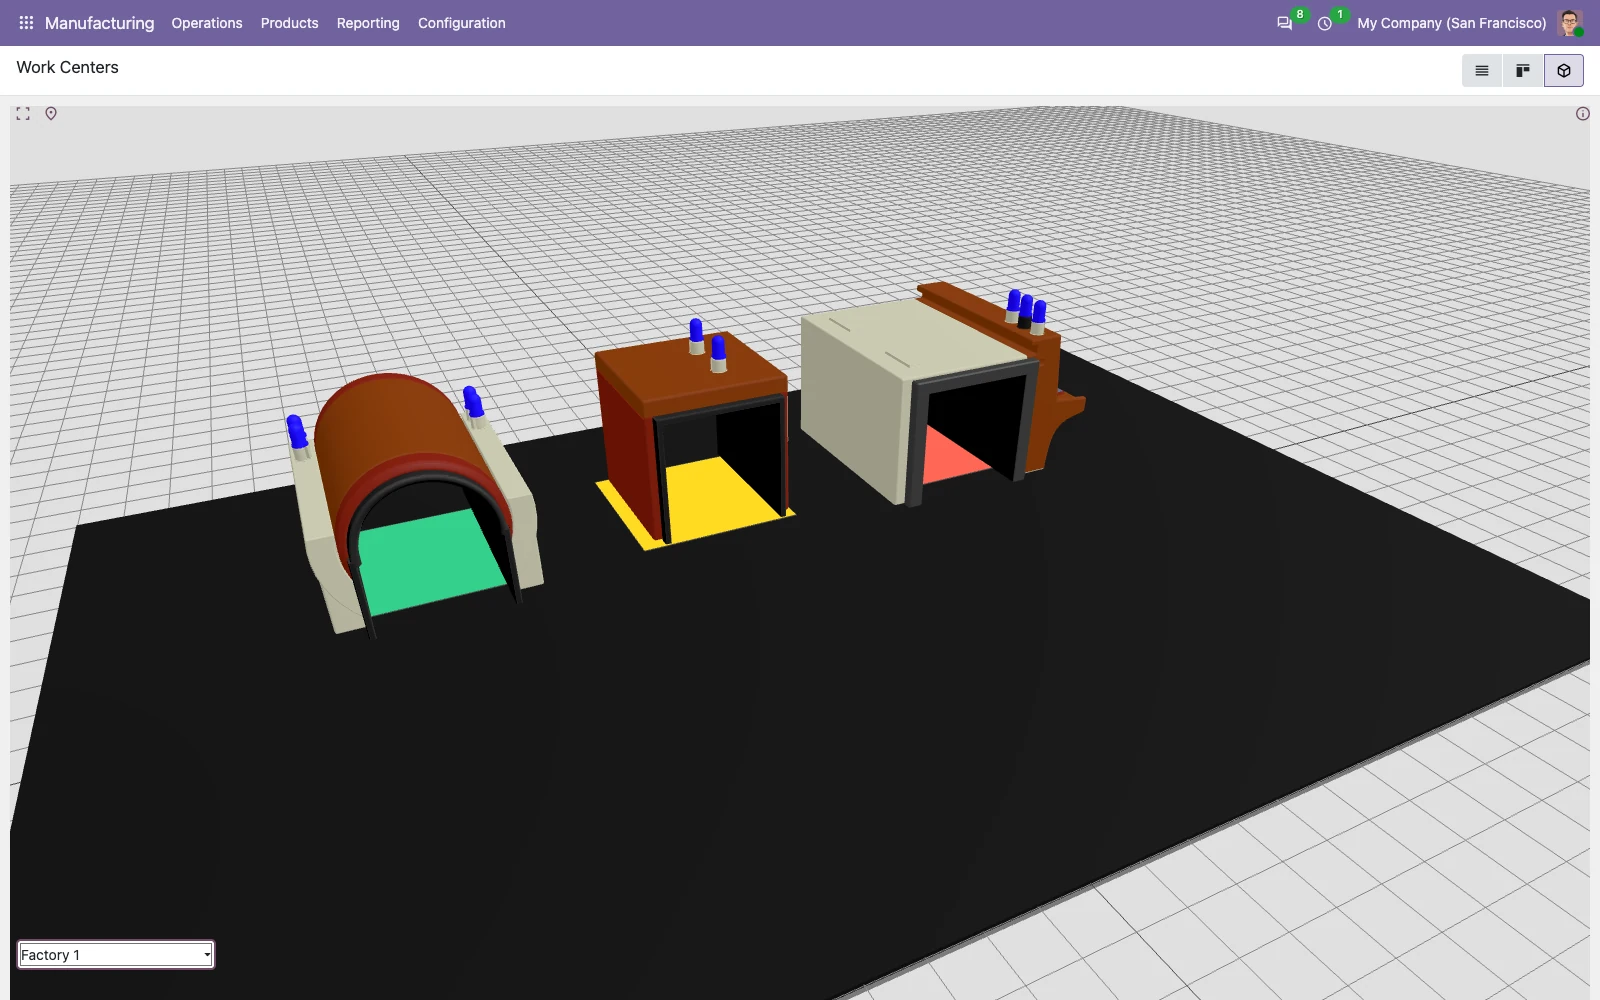Open the Reporting menu

pos(368,23)
